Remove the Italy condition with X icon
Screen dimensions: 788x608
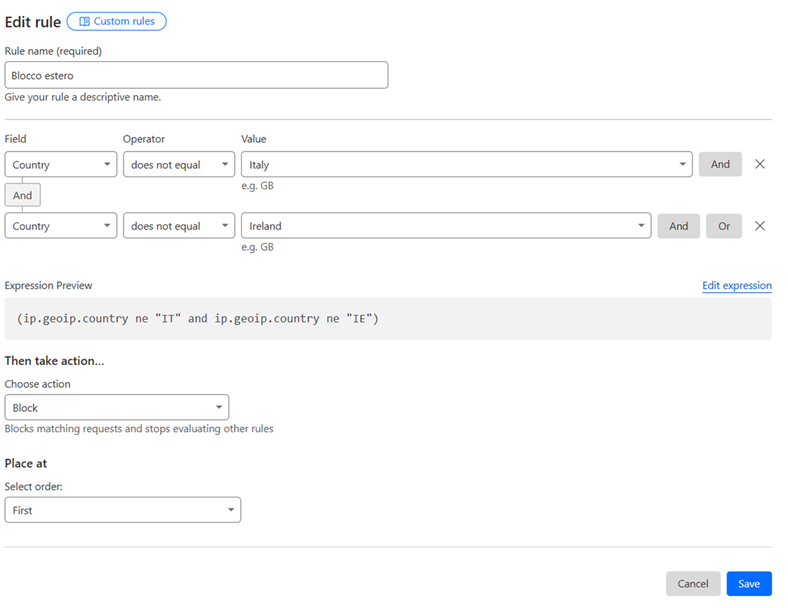(760, 164)
